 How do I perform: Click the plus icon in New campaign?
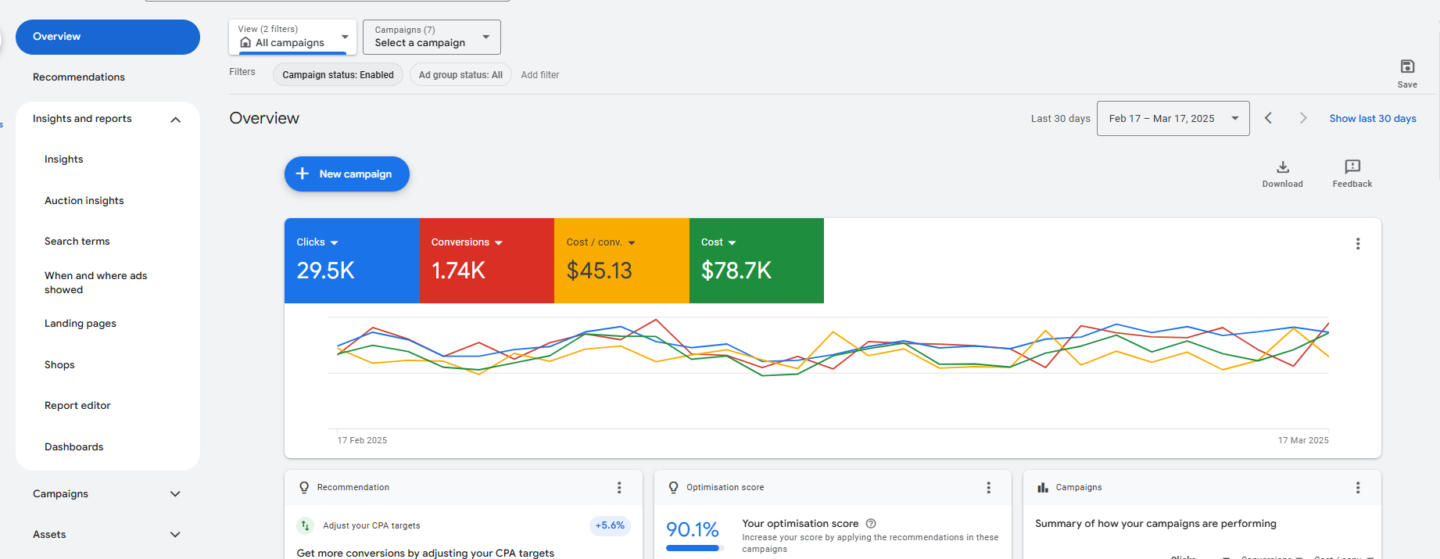tap(302, 174)
